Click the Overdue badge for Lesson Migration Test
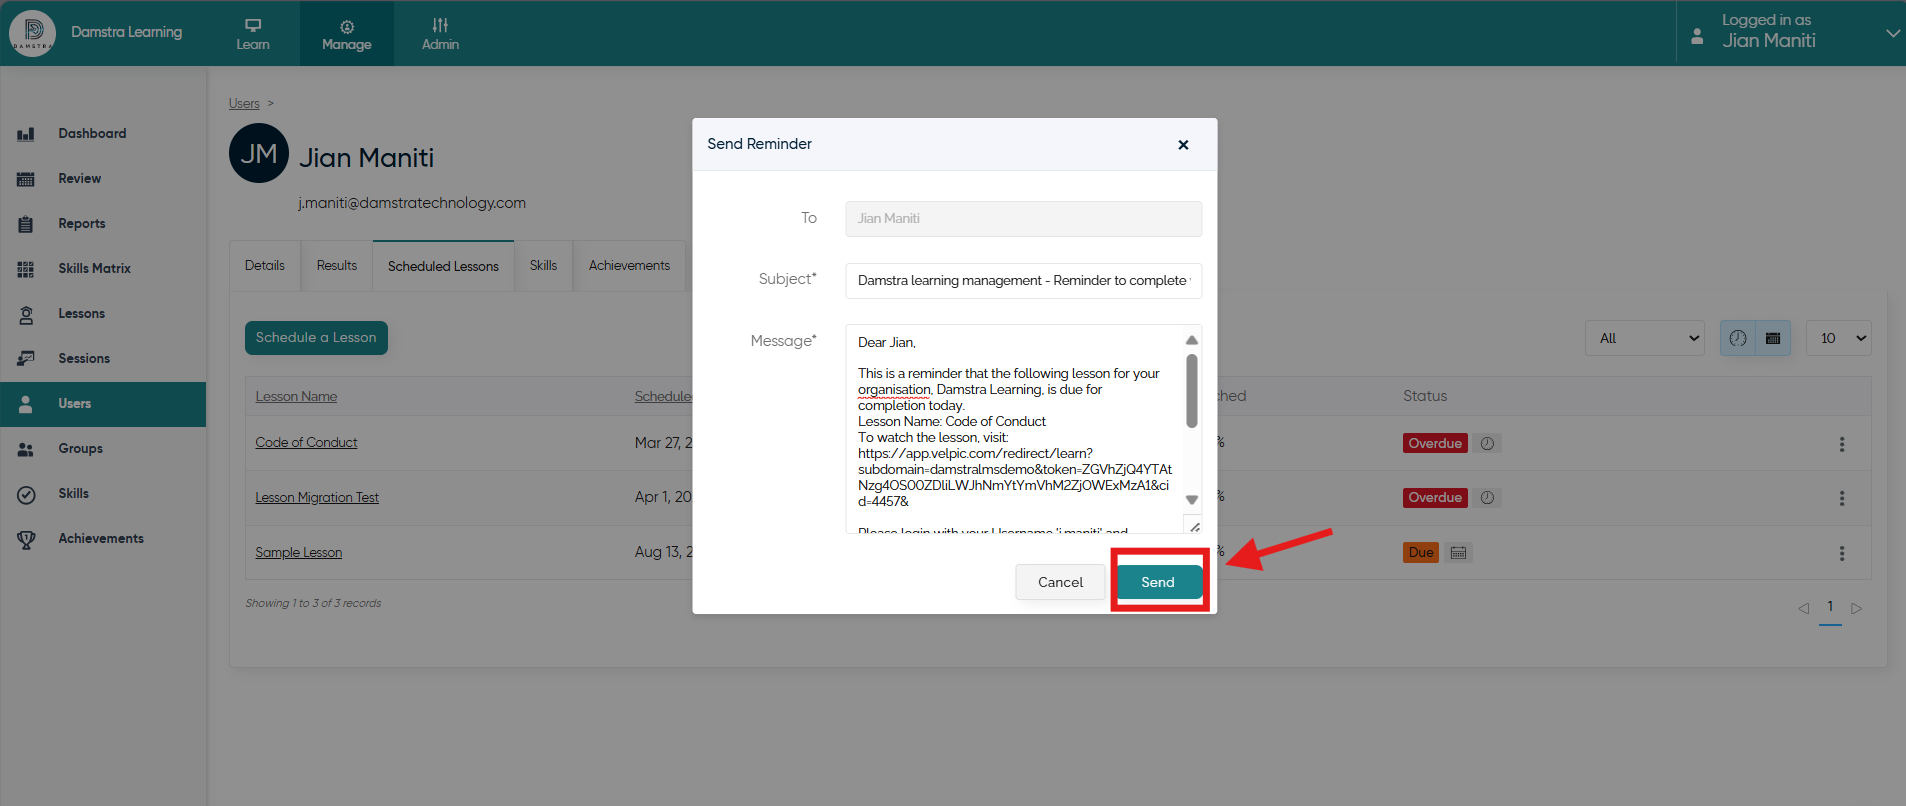 [1435, 498]
